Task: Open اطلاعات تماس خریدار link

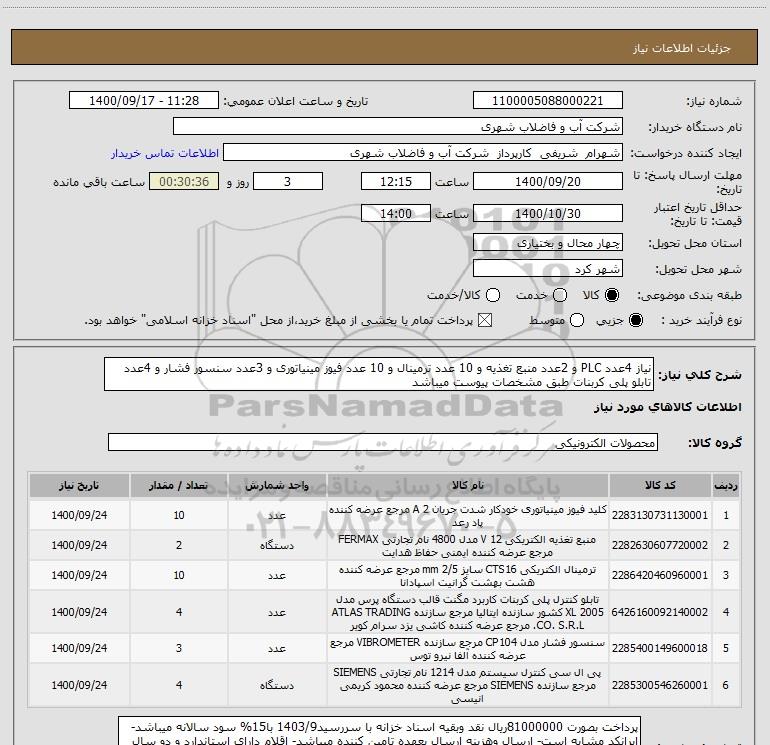Action: pyautogui.click(x=165, y=153)
